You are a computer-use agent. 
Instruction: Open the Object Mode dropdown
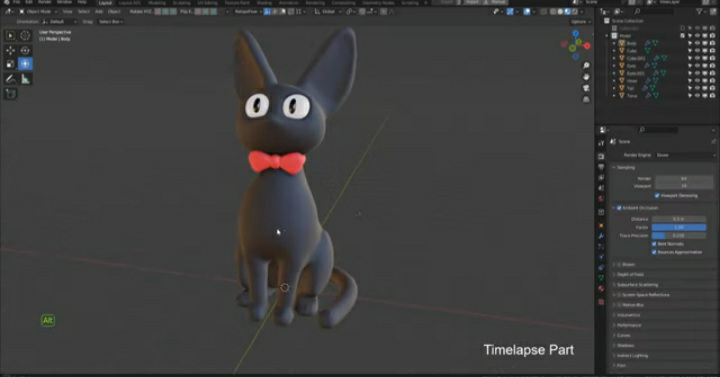[x=38, y=11]
